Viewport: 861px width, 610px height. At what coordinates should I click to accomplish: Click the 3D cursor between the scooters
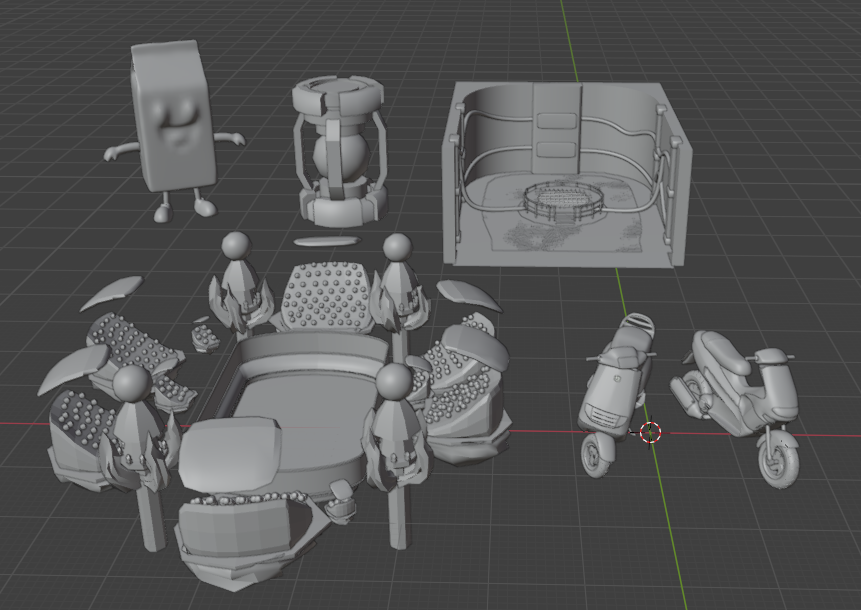[x=651, y=434]
